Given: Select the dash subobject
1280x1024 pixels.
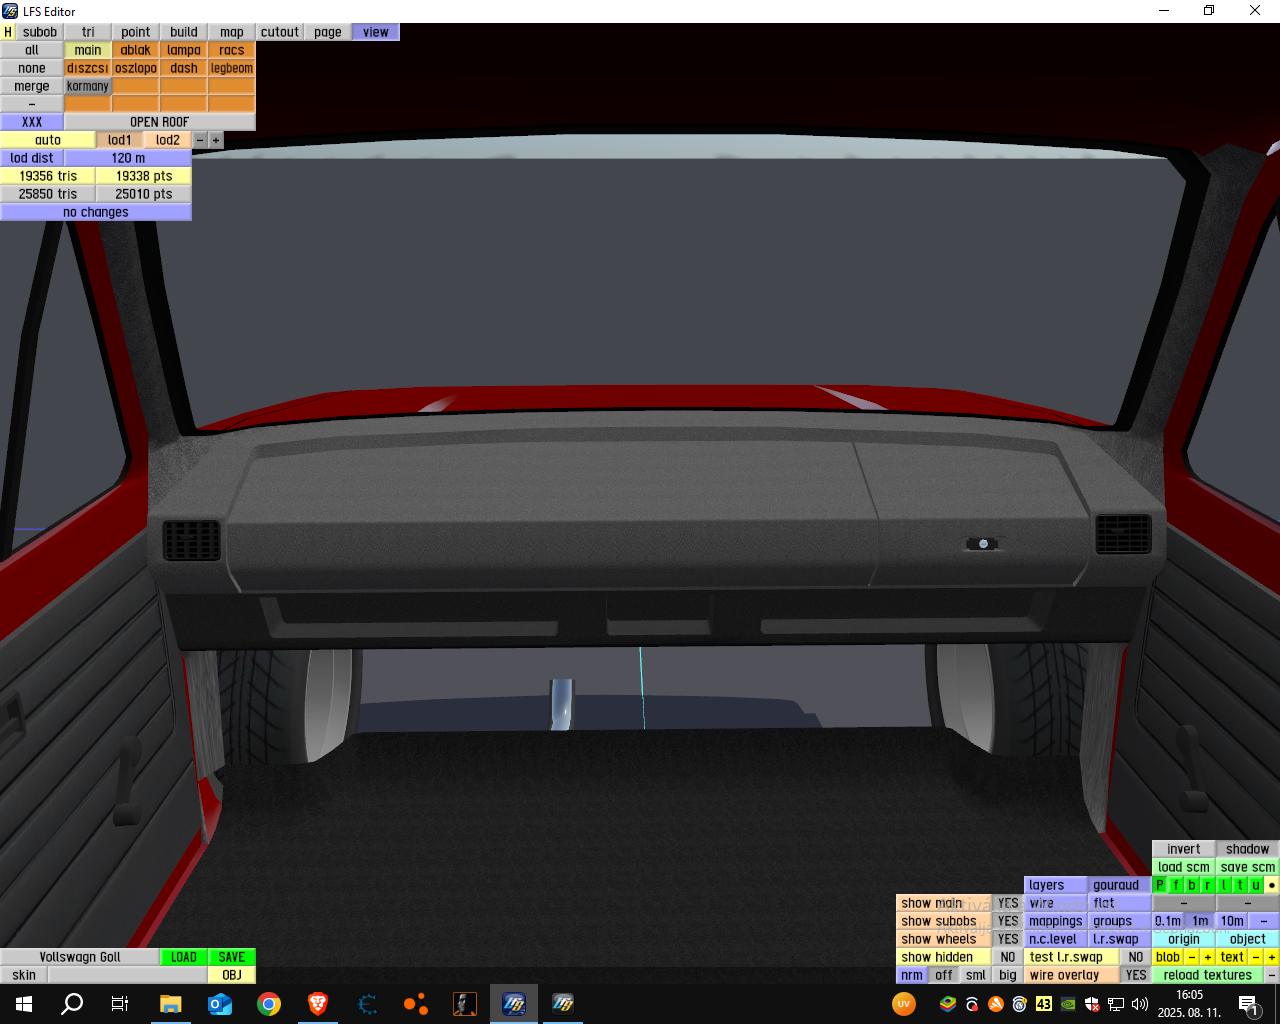Looking at the screenshot, I should click(184, 68).
